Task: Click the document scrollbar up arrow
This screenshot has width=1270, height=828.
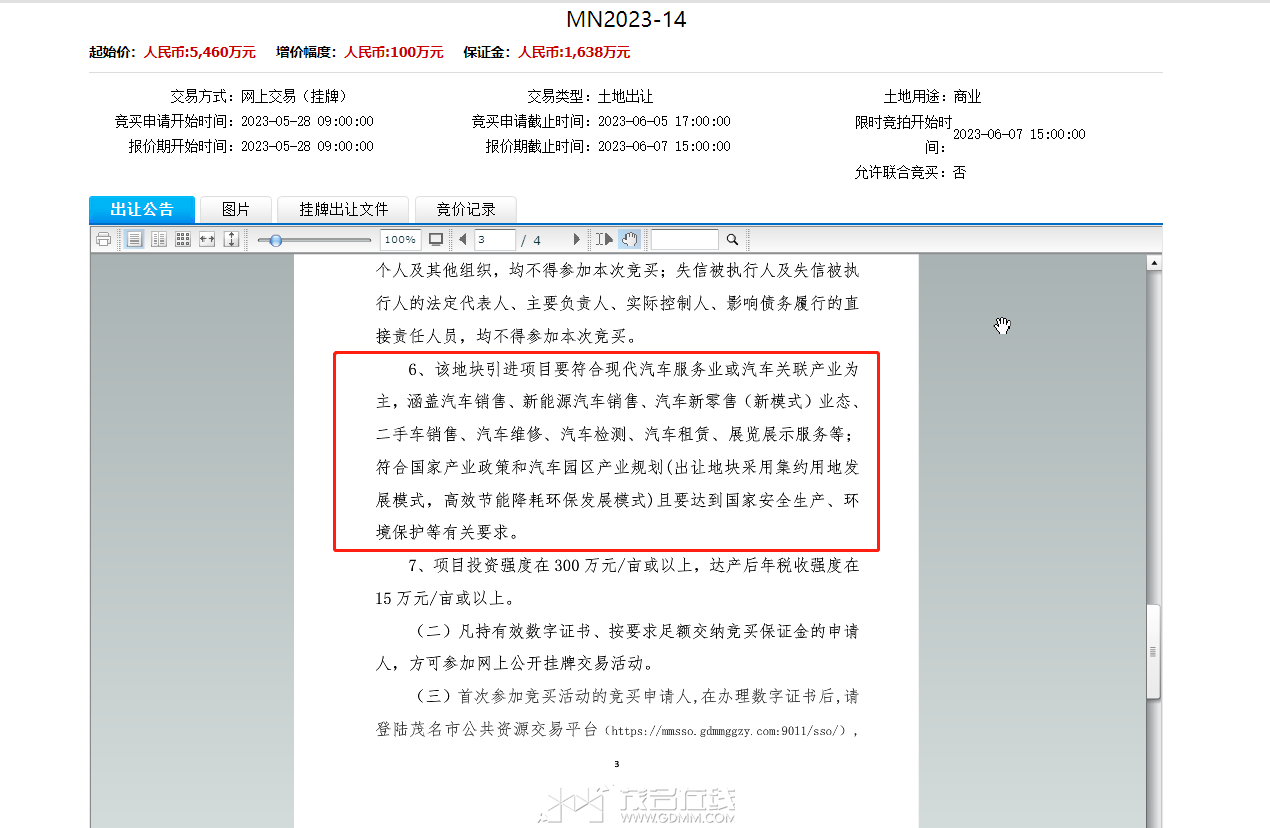Action: [x=1154, y=263]
